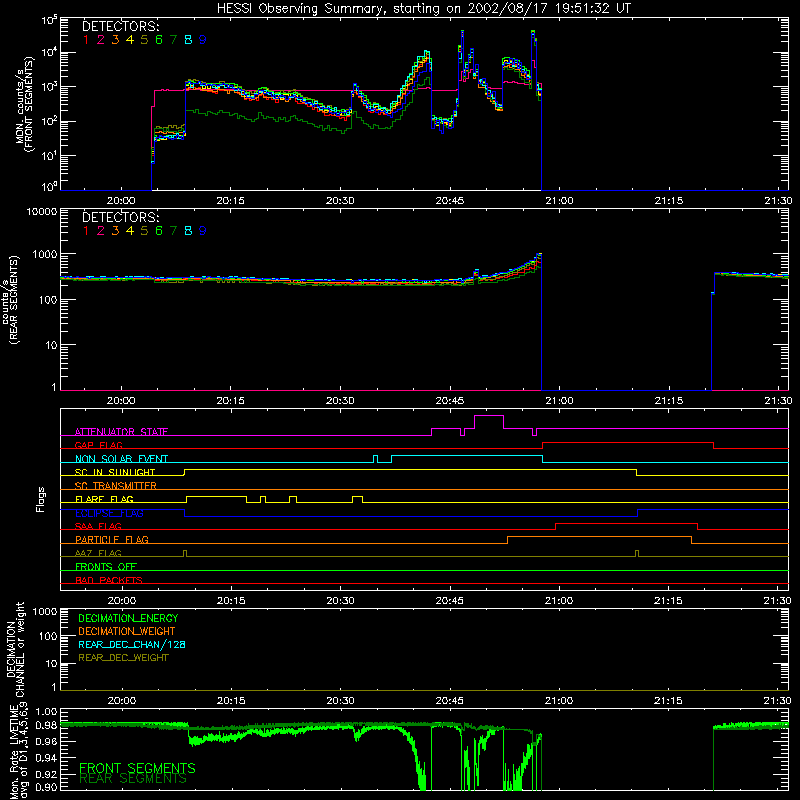Viewport: 800px width, 800px height.
Task: Click the PARTICLE_FLAG label
Action: pyautogui.click(x=112, y=539)
